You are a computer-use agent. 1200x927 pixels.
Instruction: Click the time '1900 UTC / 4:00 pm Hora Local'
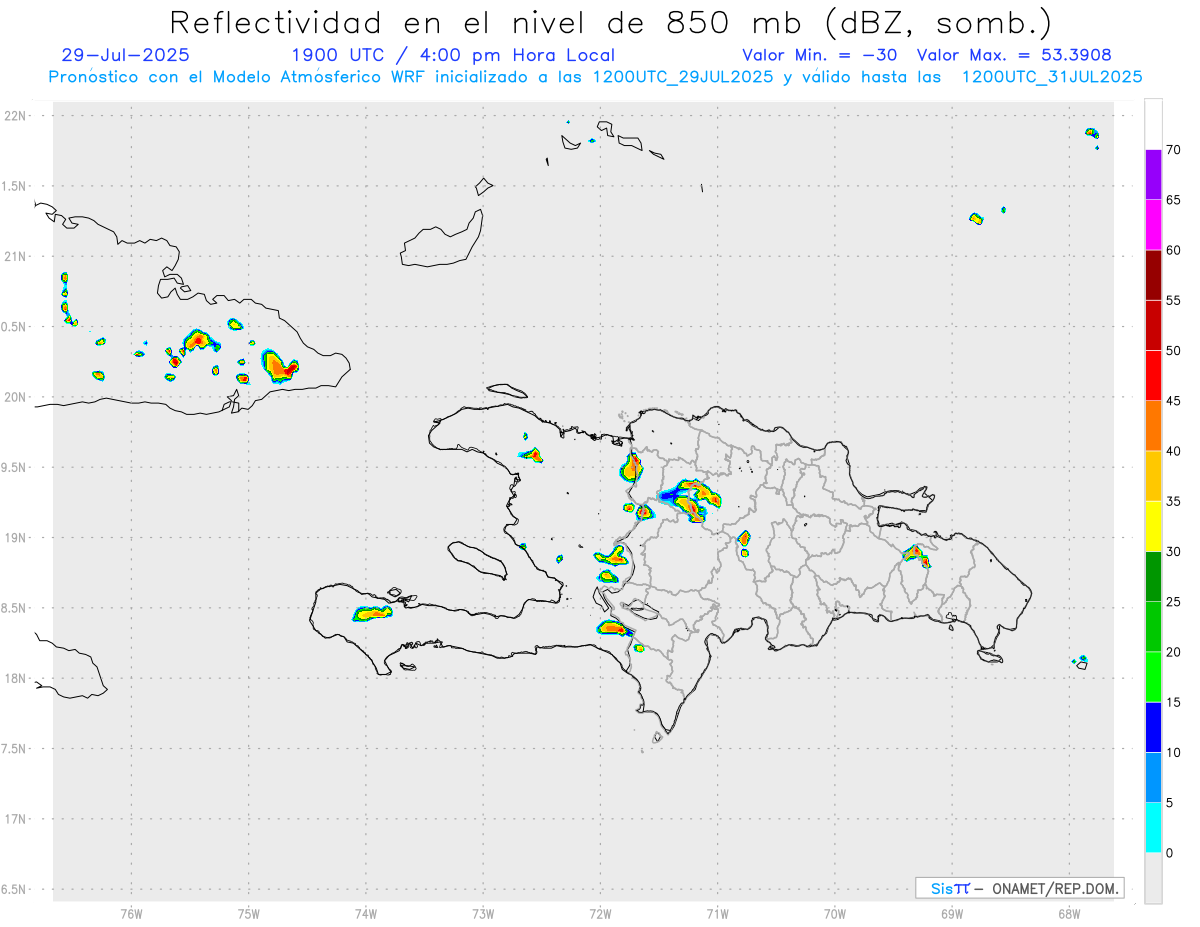click(x=453, y=55)
